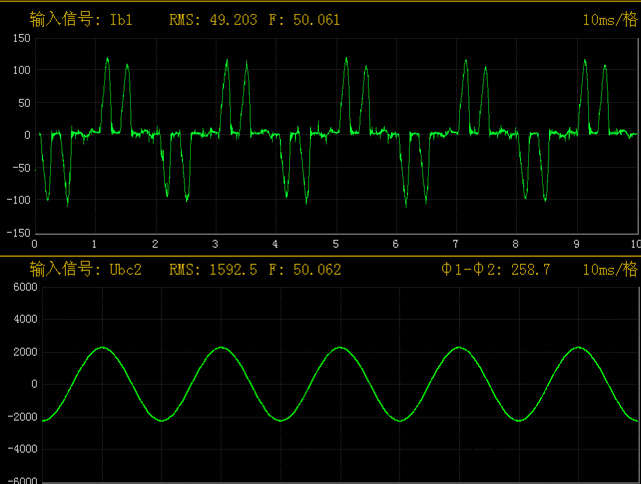Screen dimensions: 641x484
Task: Click the 2 tick on the top time axis
Action: 155,244
